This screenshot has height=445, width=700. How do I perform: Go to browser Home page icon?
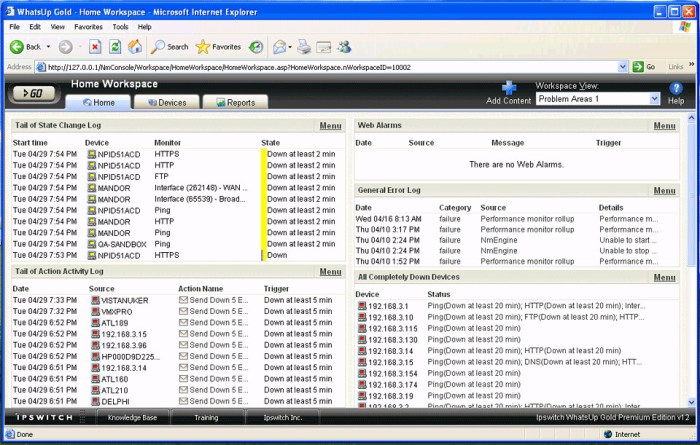click(x=135, y=47)
